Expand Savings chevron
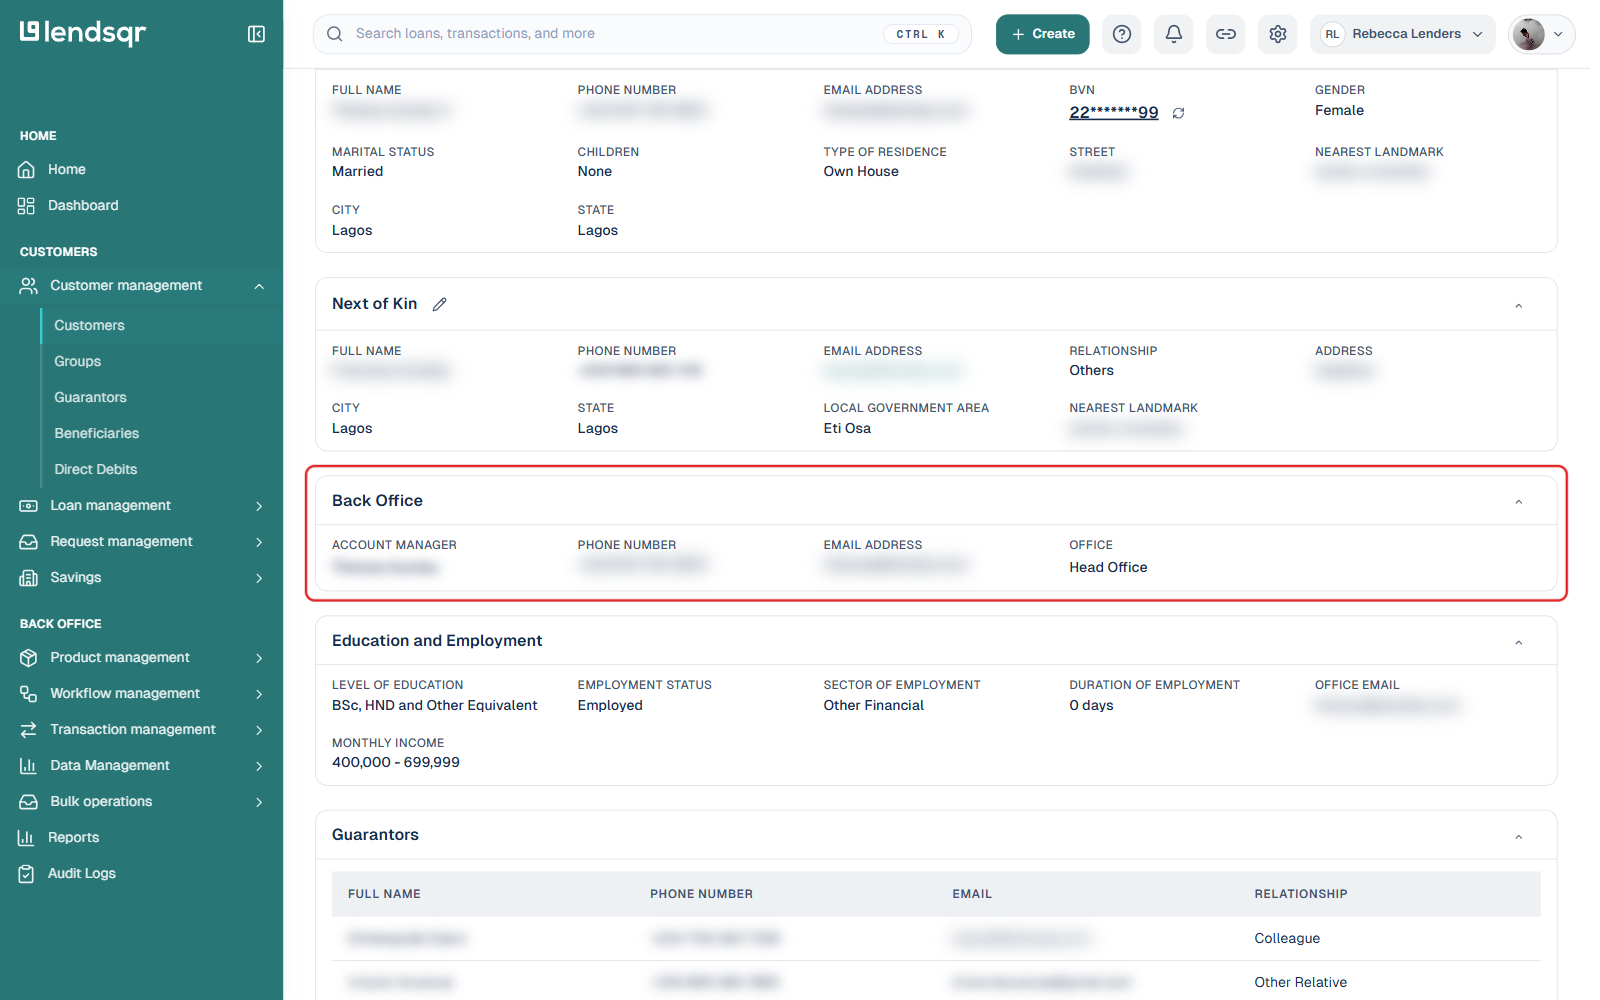Screen dimensions: 1600x1000 coord(259,578)
